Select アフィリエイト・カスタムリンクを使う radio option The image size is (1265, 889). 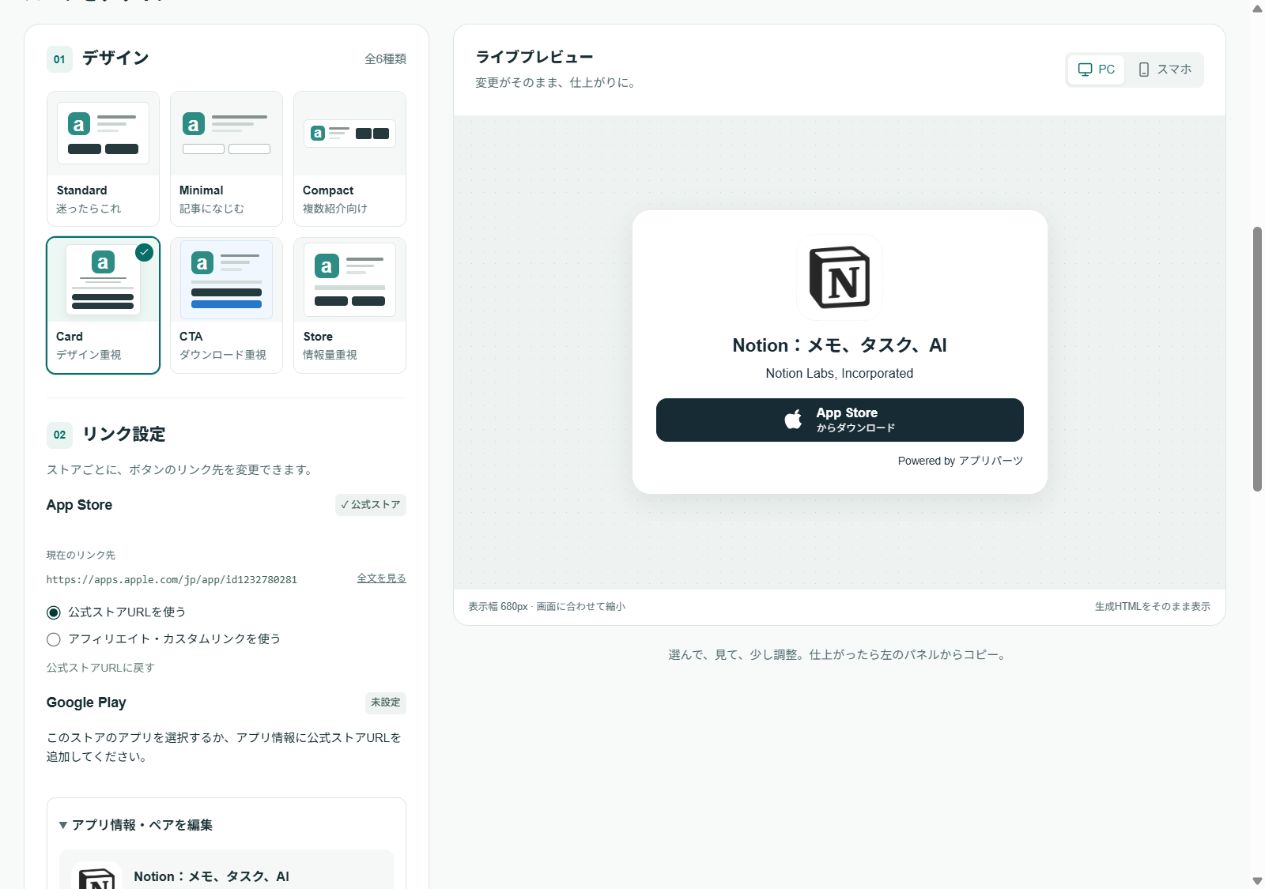pos(164,639)
